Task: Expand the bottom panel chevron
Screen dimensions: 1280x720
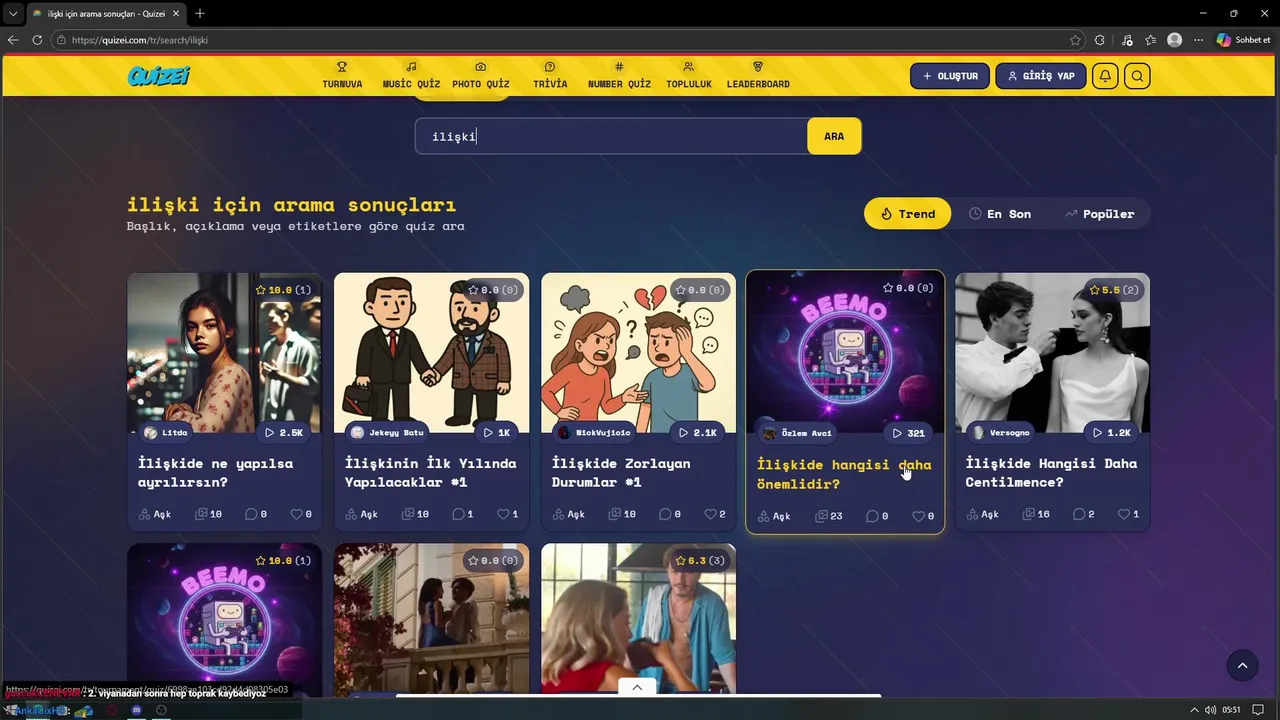Action: tap(637, 687)
